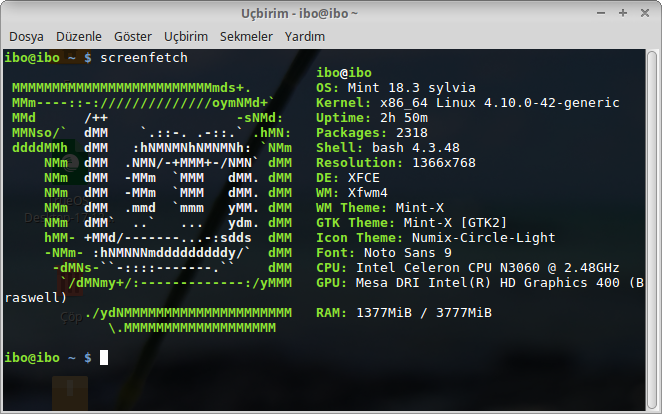
Task: Click the 'OS: Mint 18.3 sylvia' line
Action: pyautogui.click(x=396, y=88)
